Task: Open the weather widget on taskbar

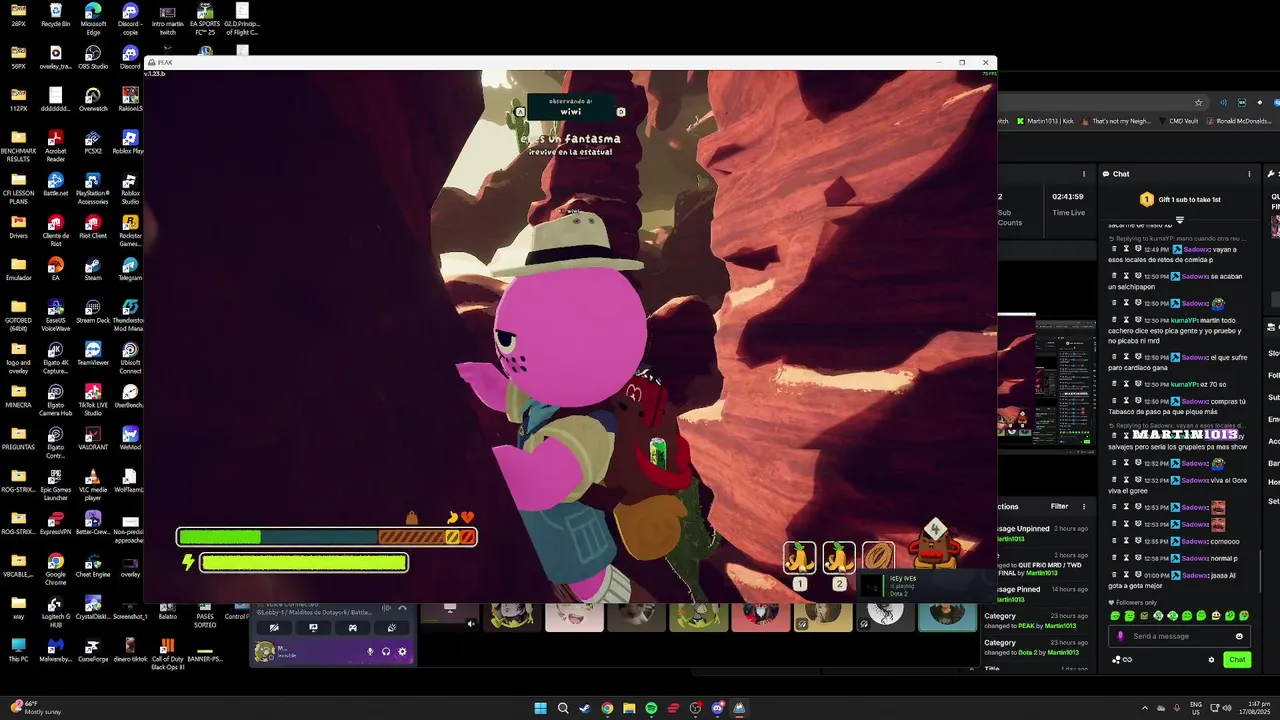Action: coord(34,708)
